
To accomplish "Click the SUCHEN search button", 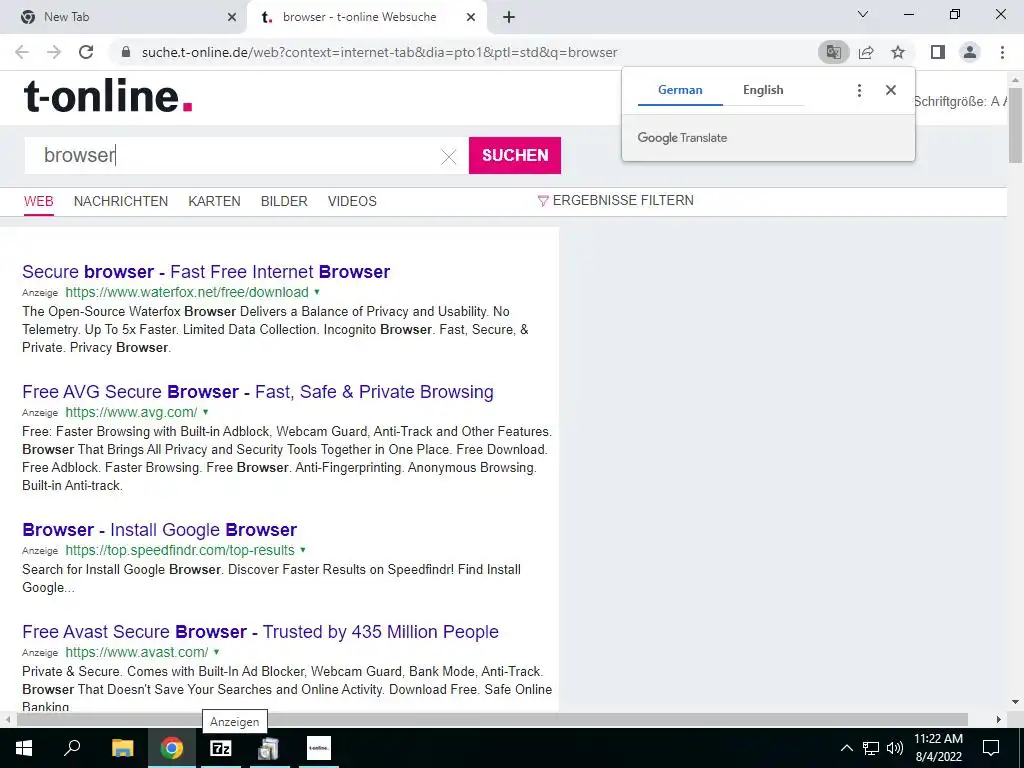I will point(515,155).
